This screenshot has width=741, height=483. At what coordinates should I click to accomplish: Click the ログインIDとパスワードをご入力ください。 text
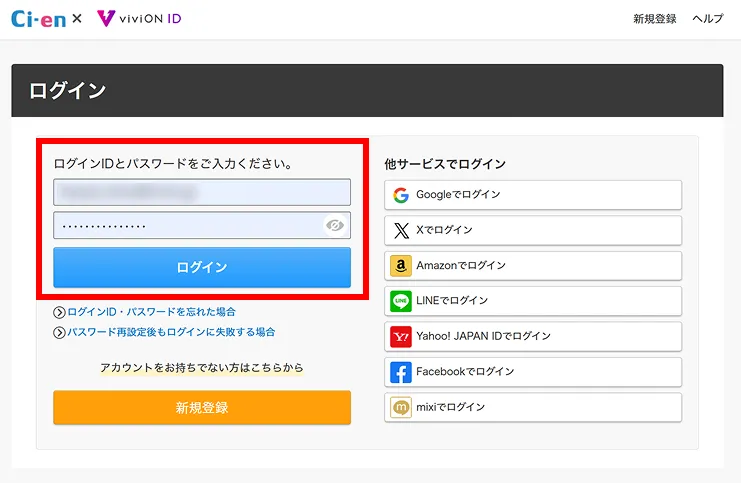[173, 164]
